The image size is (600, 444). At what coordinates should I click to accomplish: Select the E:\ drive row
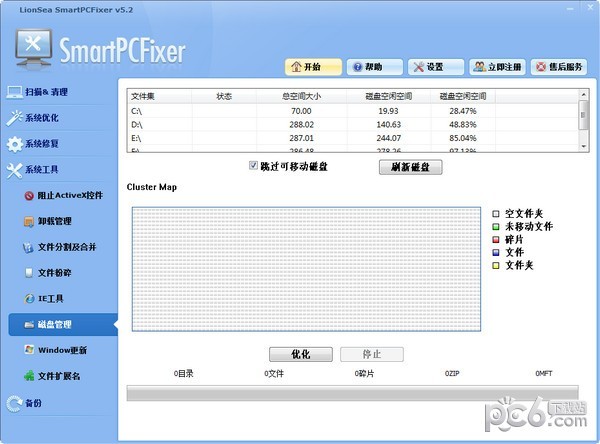point(353,138)
